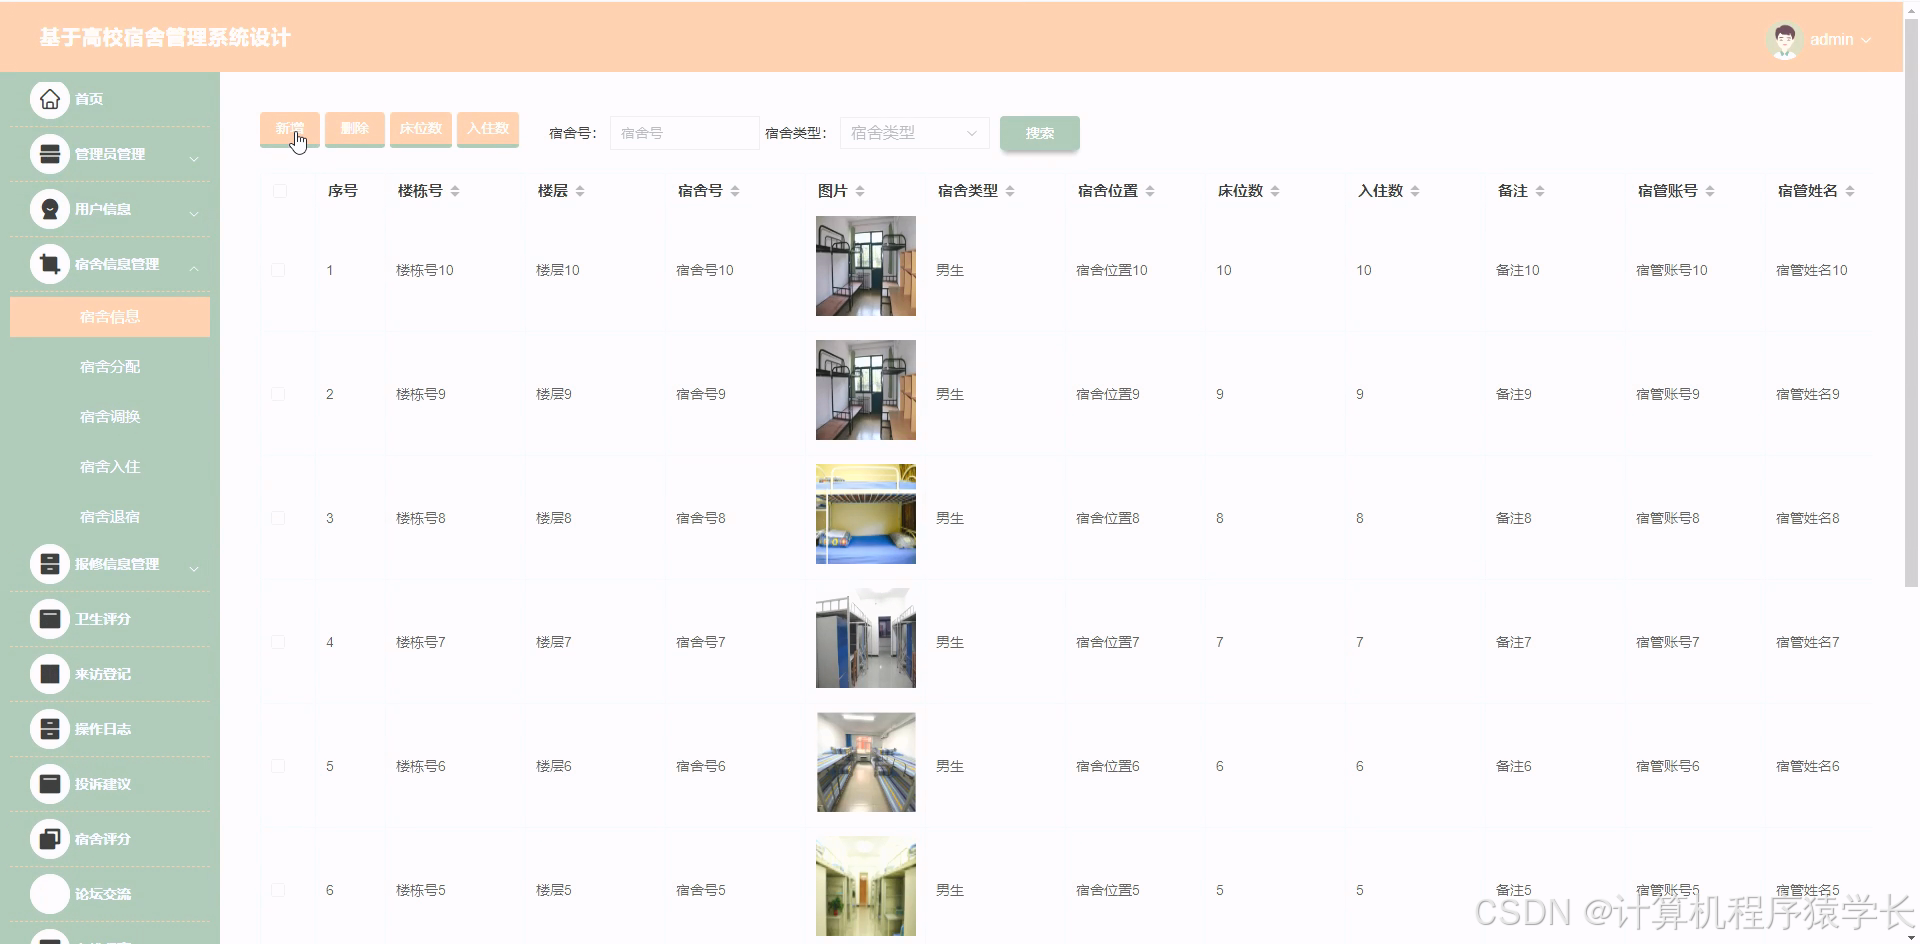Expand the admin account menu top right
Image resolution: width=1920 pixels, height=944 pixels.
(x=1838, y=40)
